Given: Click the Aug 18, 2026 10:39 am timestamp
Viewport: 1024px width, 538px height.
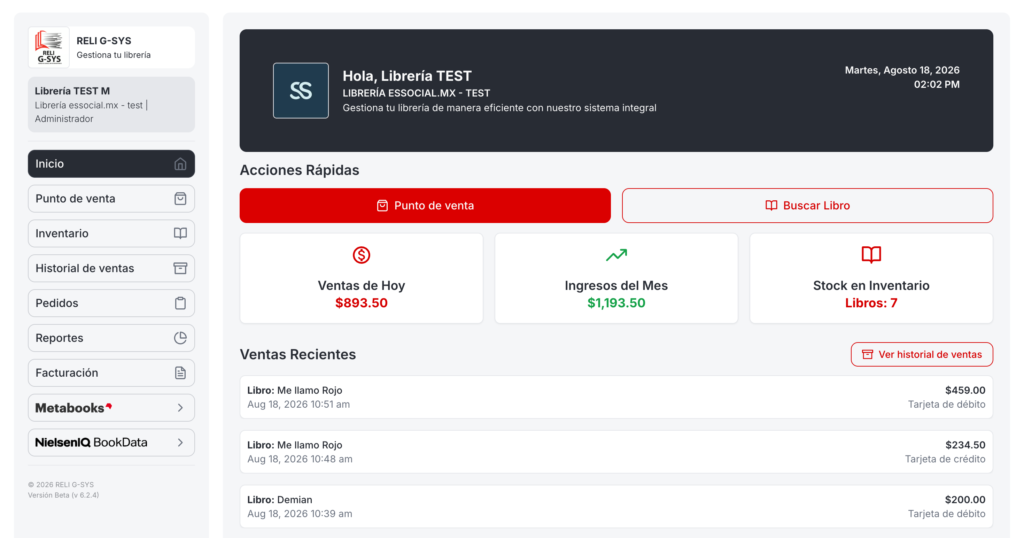Looking at the screenshot, I should [x=300, y=514].
